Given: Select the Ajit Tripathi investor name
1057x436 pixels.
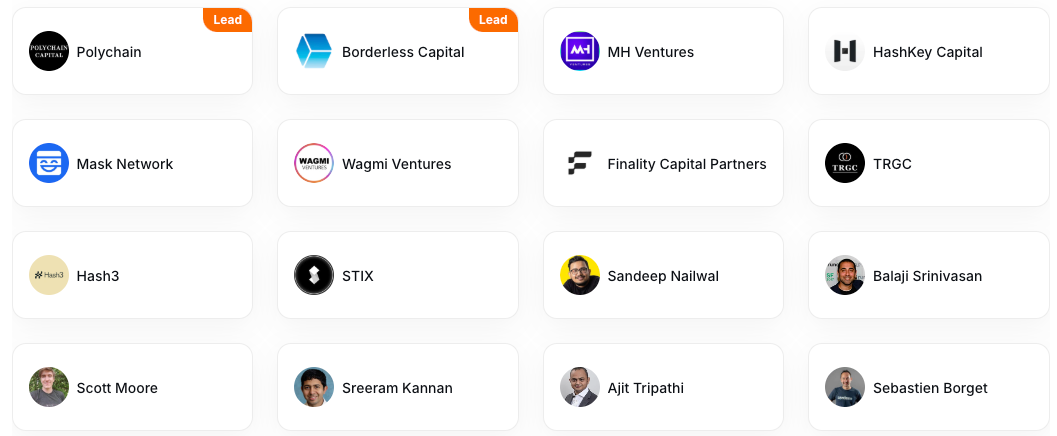Looking at the screenshot, I should pyautogui.click(x=646, y=388).
